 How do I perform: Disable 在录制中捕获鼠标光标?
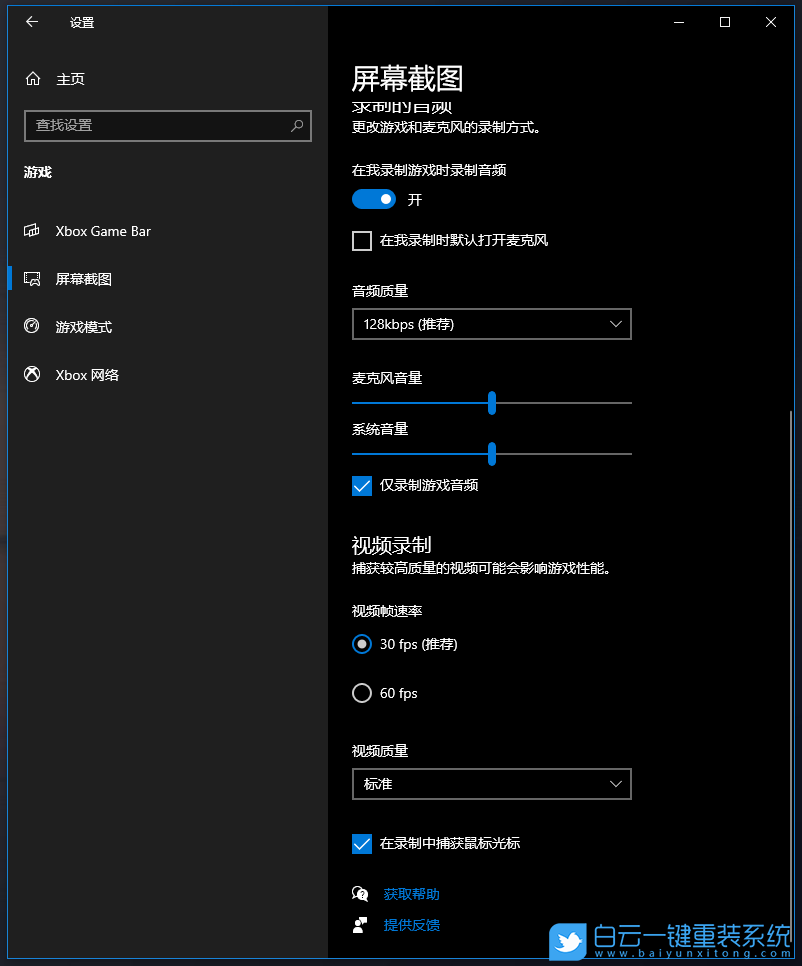pyautogui.click(x=362, y=843)
